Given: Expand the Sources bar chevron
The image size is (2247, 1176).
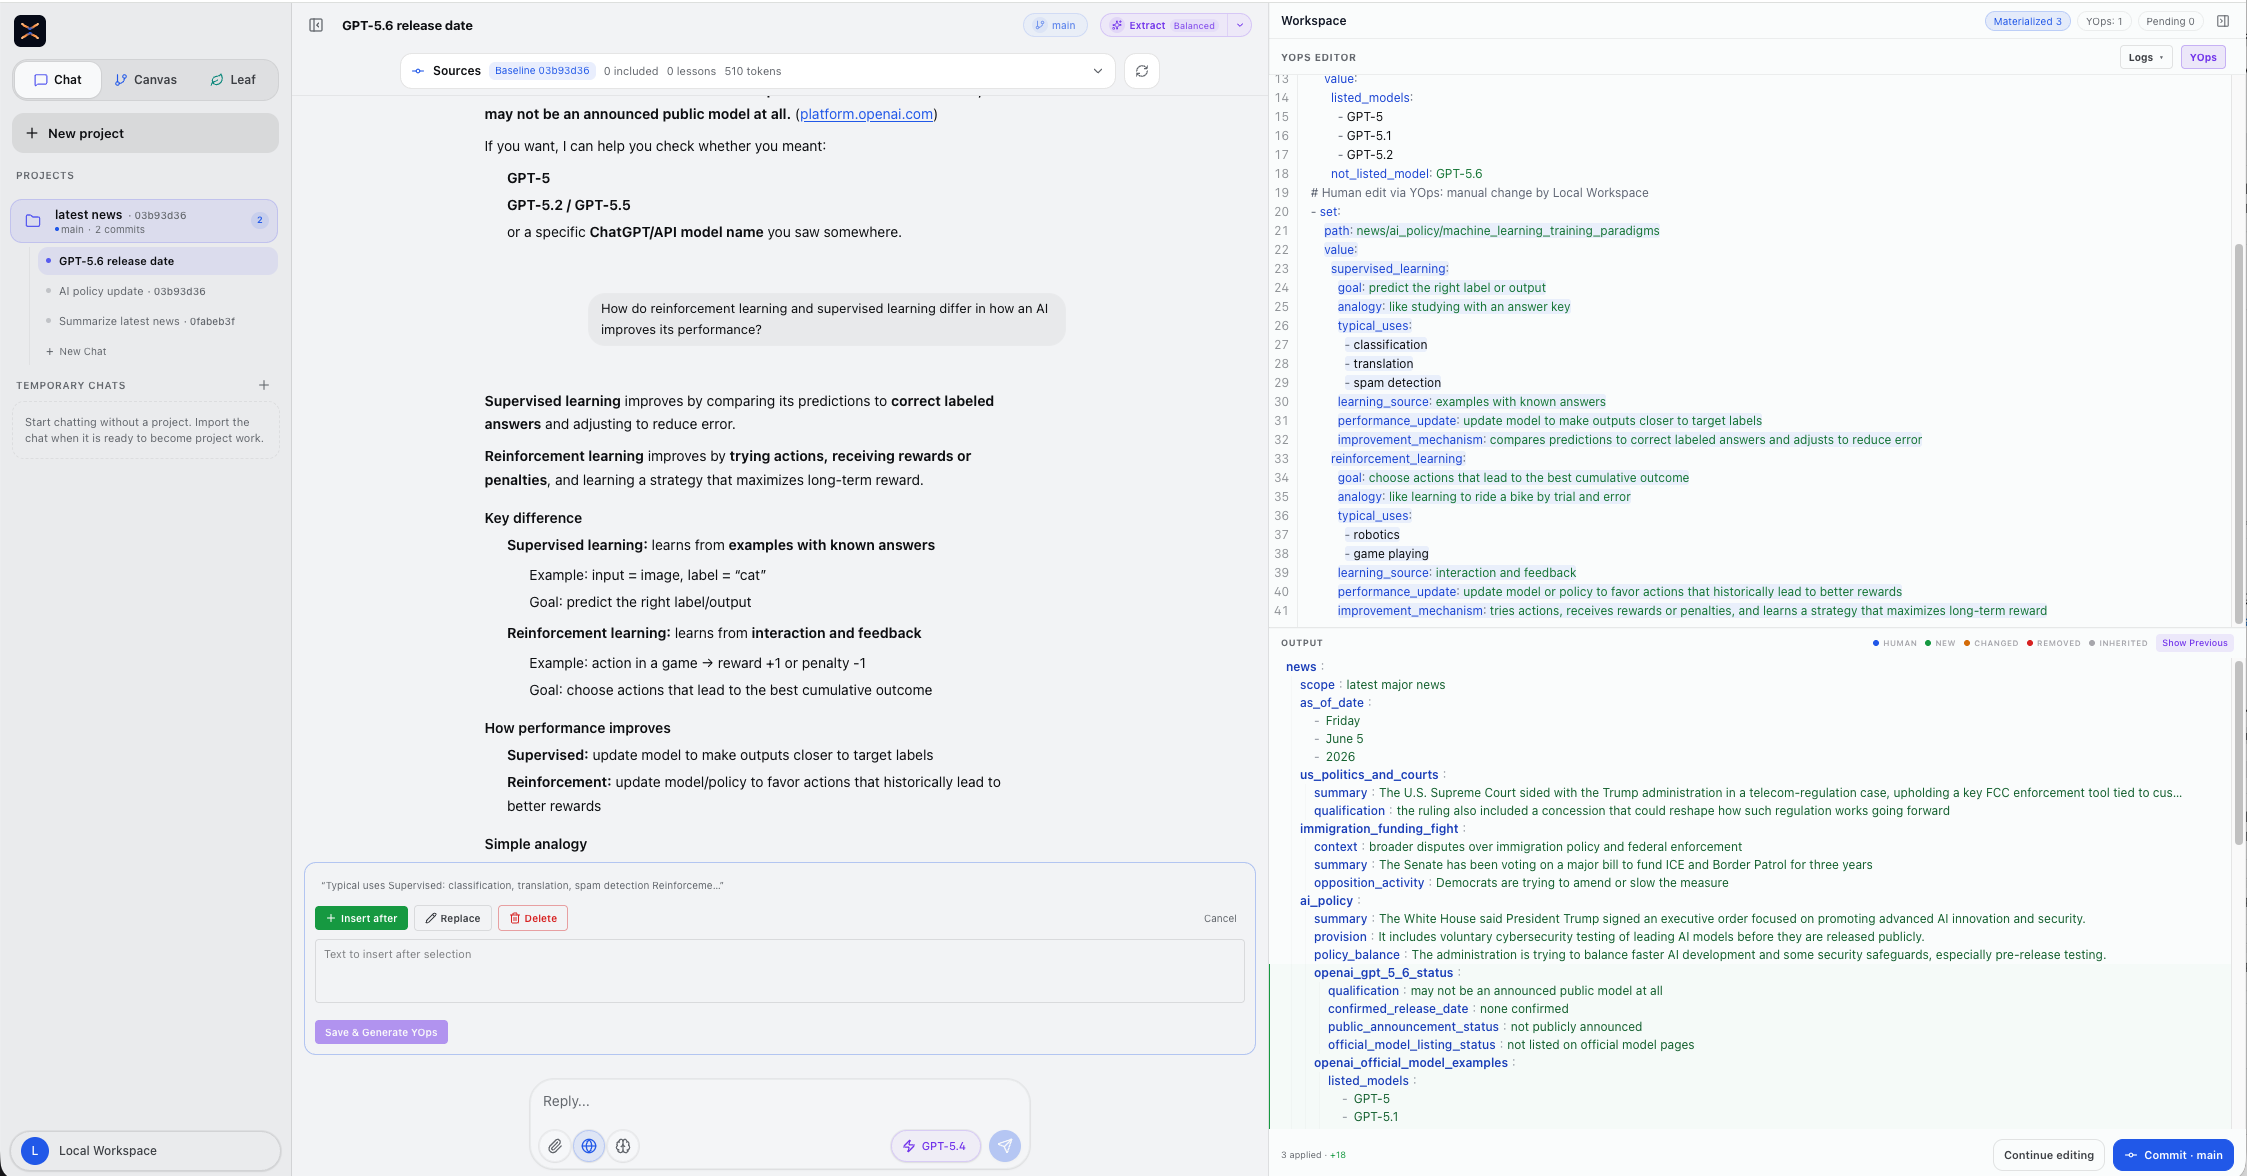Looking at the screenshot, I should click(x=1098, y=71).
